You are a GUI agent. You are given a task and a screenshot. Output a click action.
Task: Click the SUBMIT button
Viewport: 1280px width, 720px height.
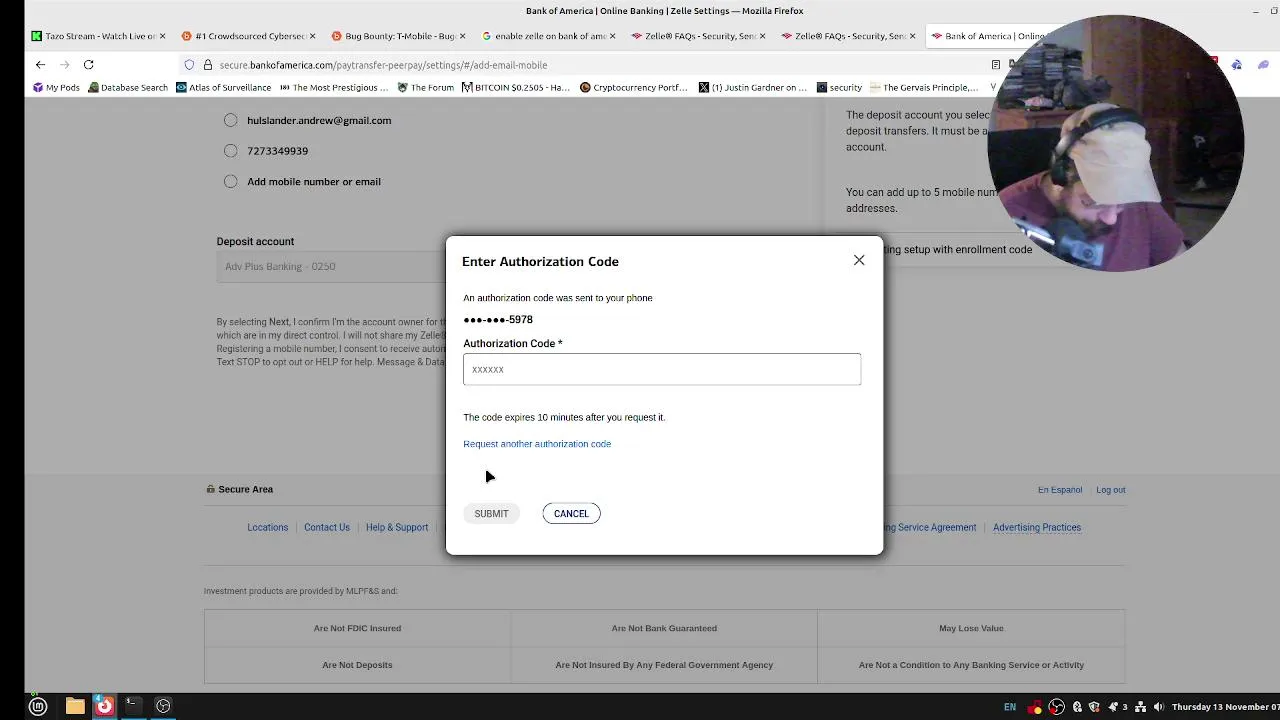491,514
